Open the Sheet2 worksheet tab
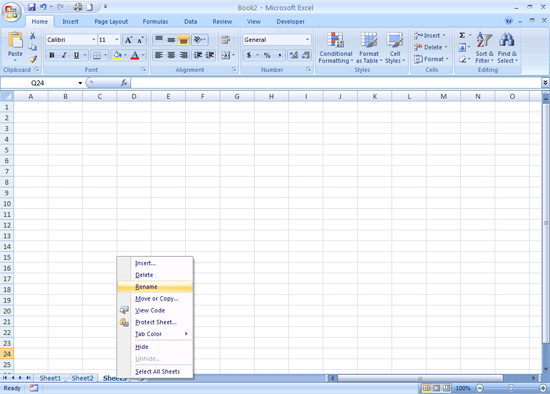550x394 pixels. click(82, 378)
